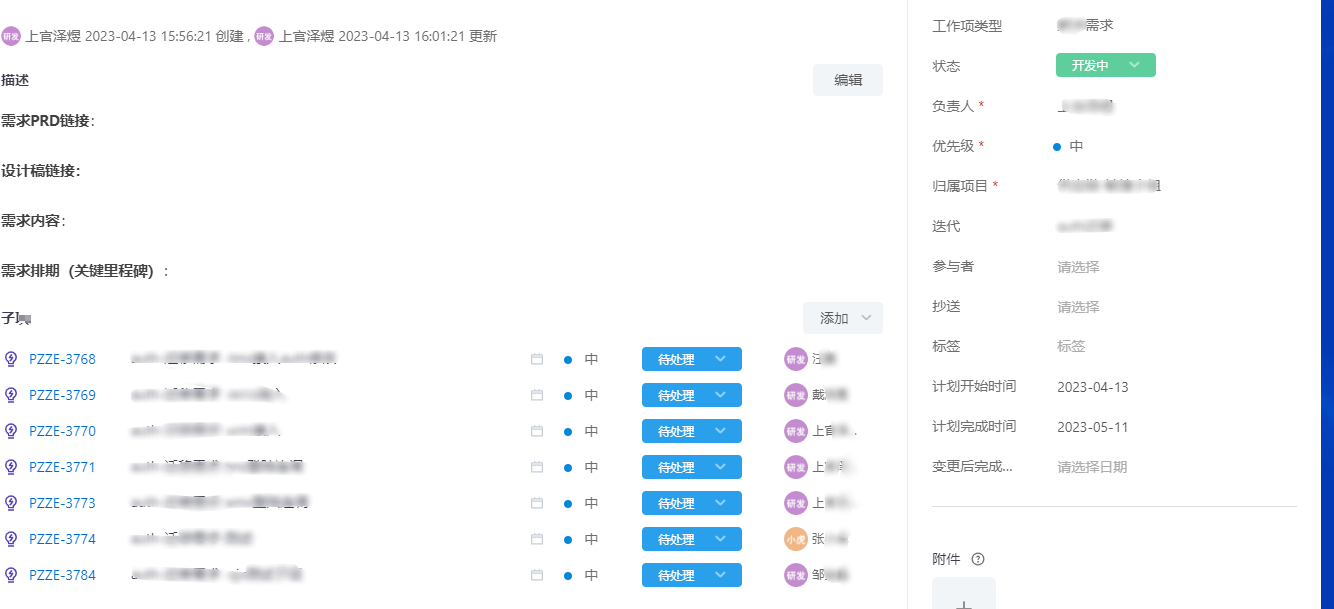
Task: Click the help icon next to 附件
Action: point(978,559)
